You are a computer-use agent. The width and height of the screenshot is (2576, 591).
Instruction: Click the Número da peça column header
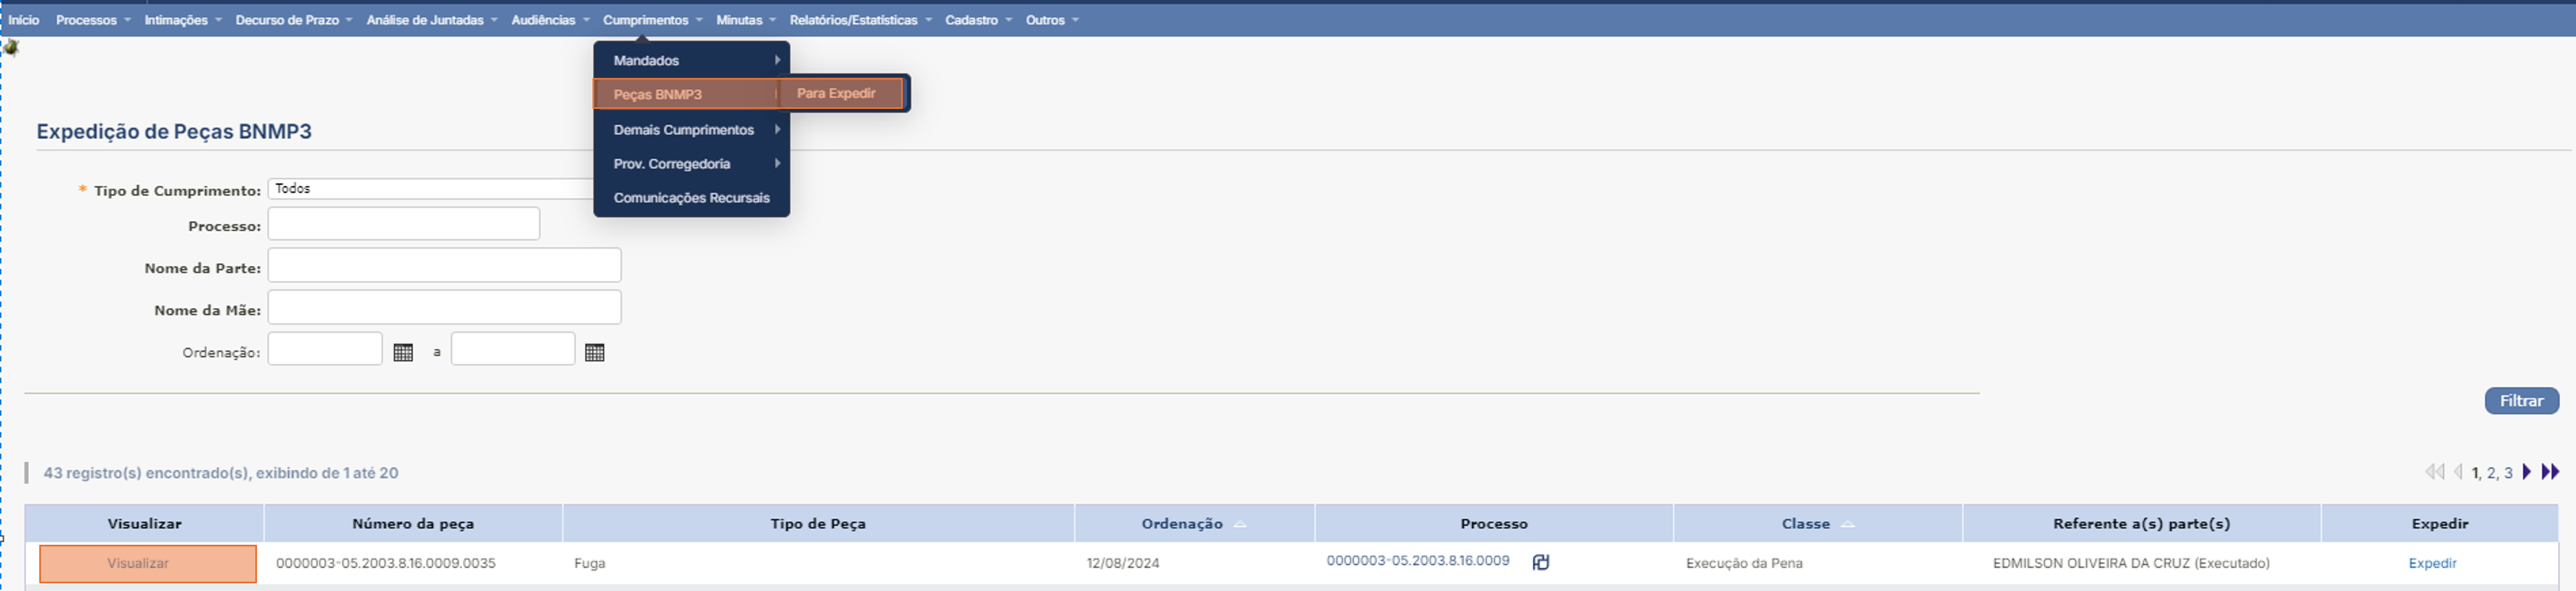tap(413, 524)
